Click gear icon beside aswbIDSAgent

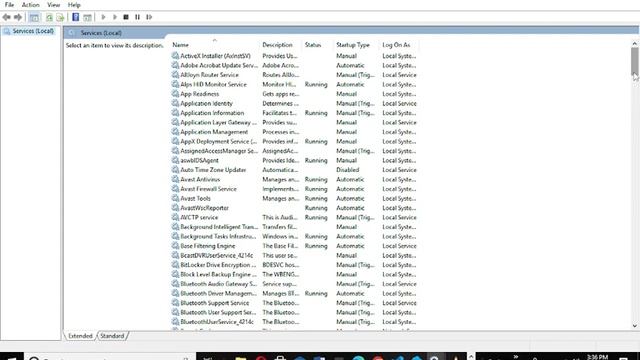[x=175, y=160]
